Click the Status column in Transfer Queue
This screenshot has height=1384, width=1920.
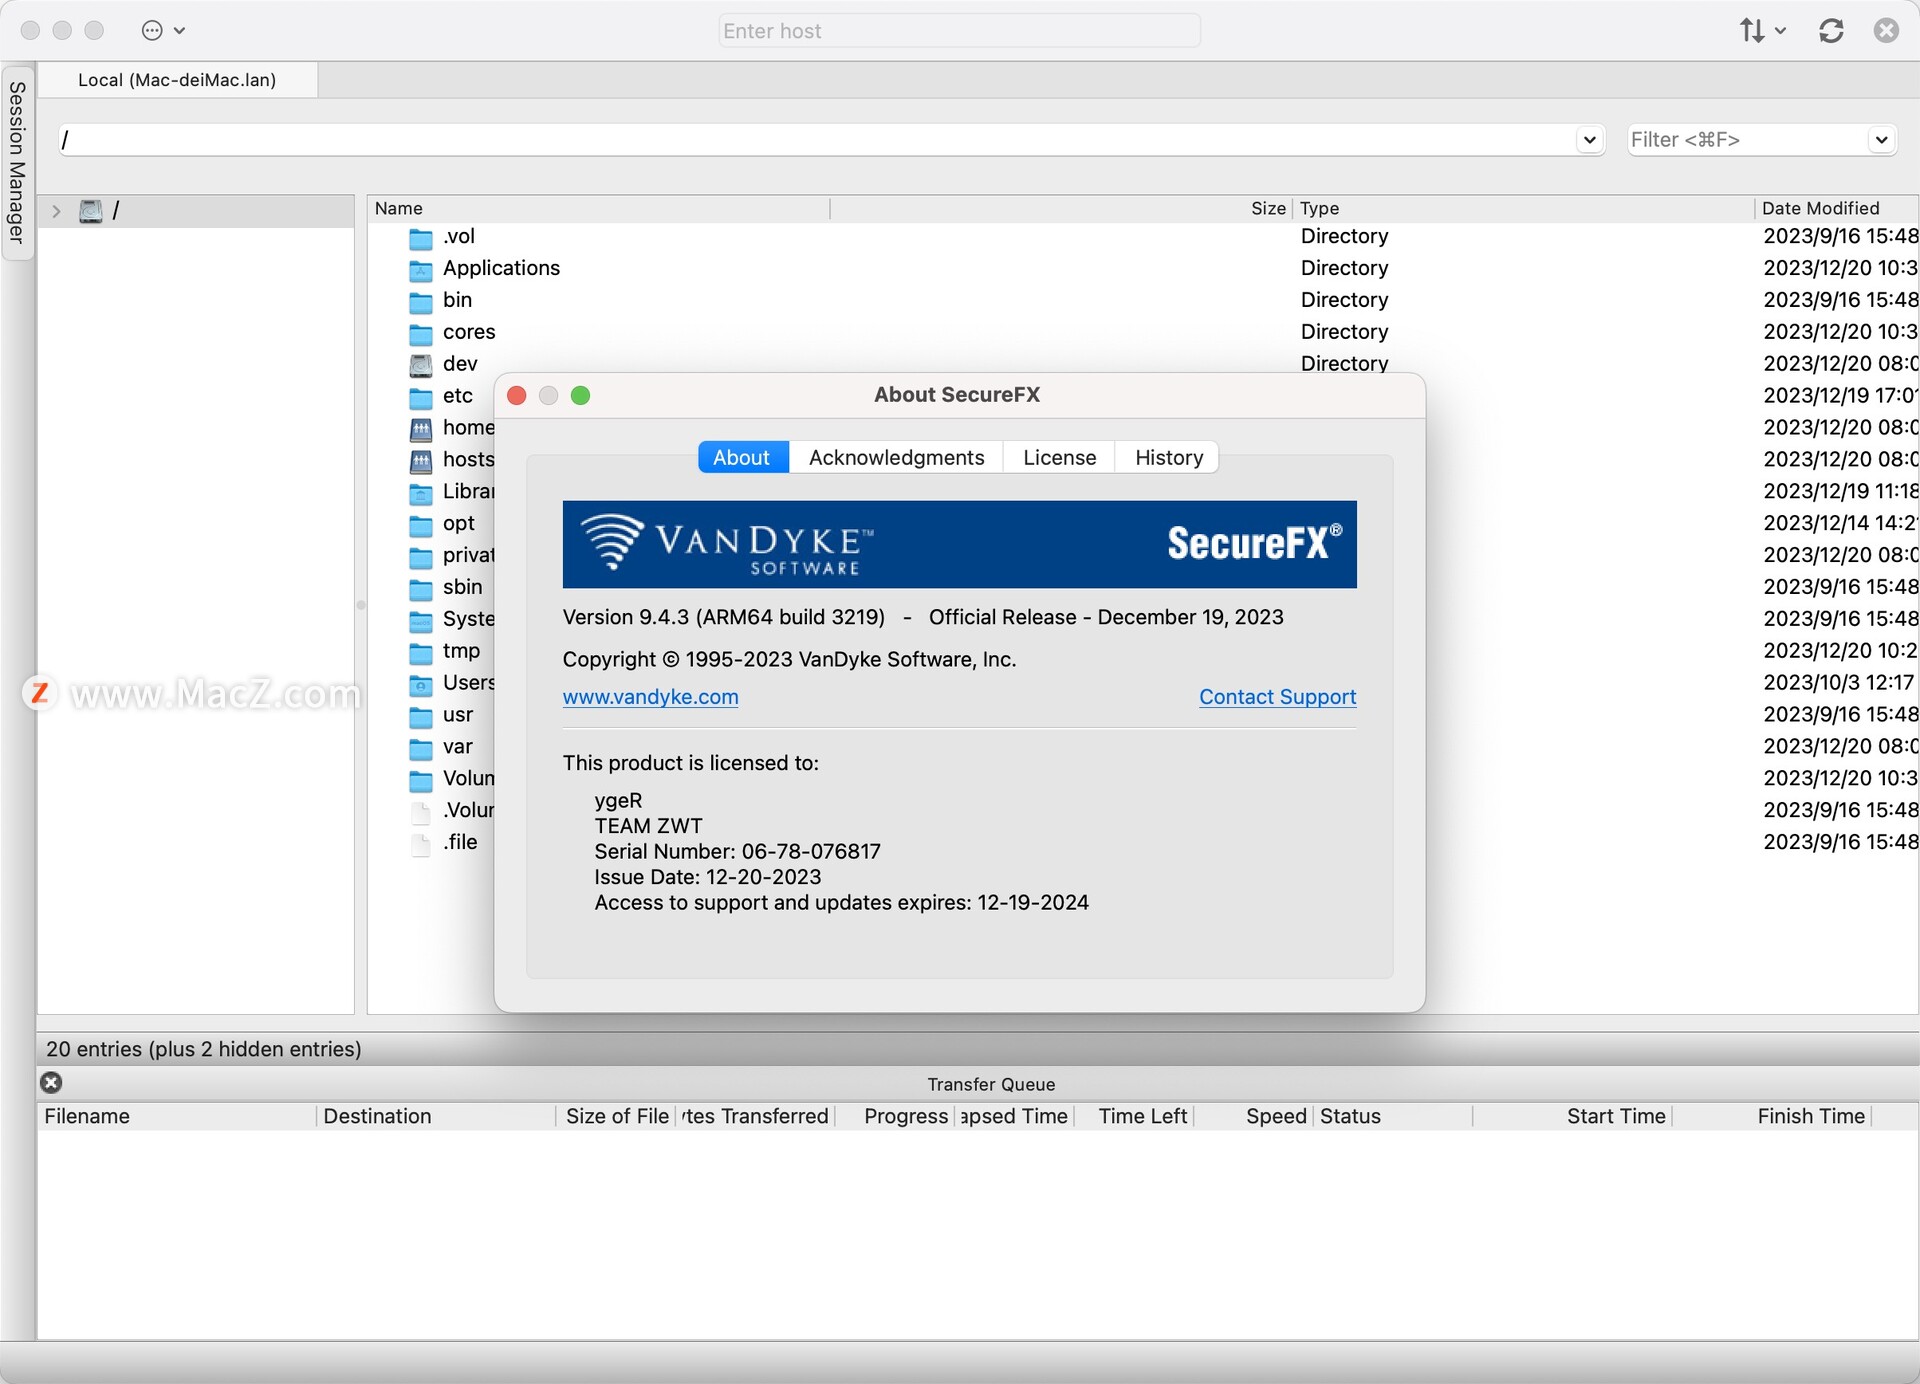coord(1392,1116)
